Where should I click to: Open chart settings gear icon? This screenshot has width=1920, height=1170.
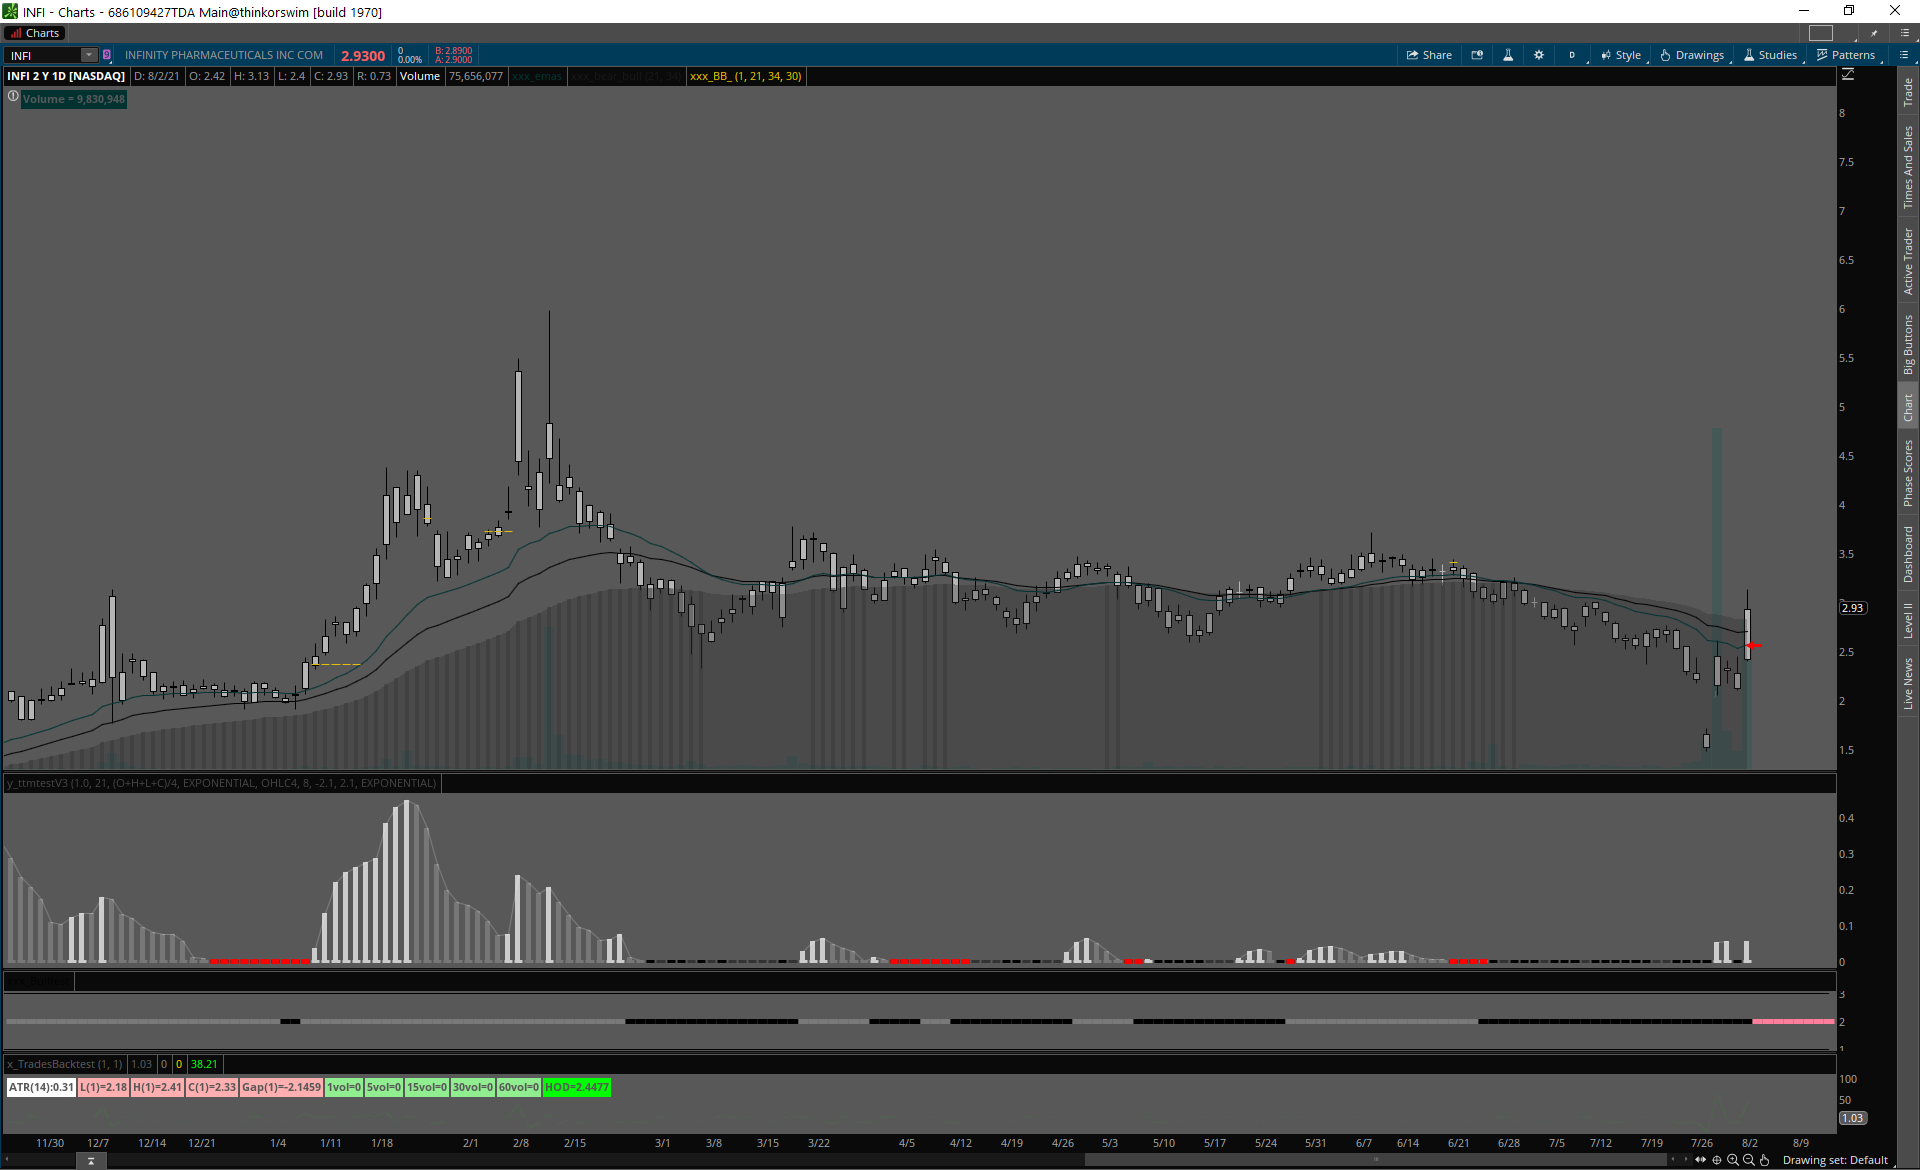[x=1539, y=55]
